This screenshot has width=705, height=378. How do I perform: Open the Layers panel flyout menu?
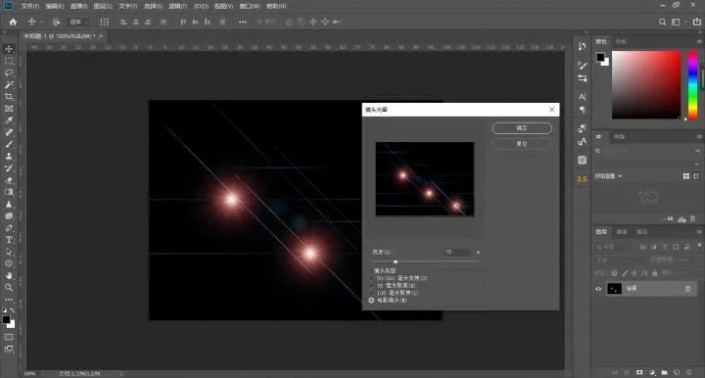tap(699, 232)
